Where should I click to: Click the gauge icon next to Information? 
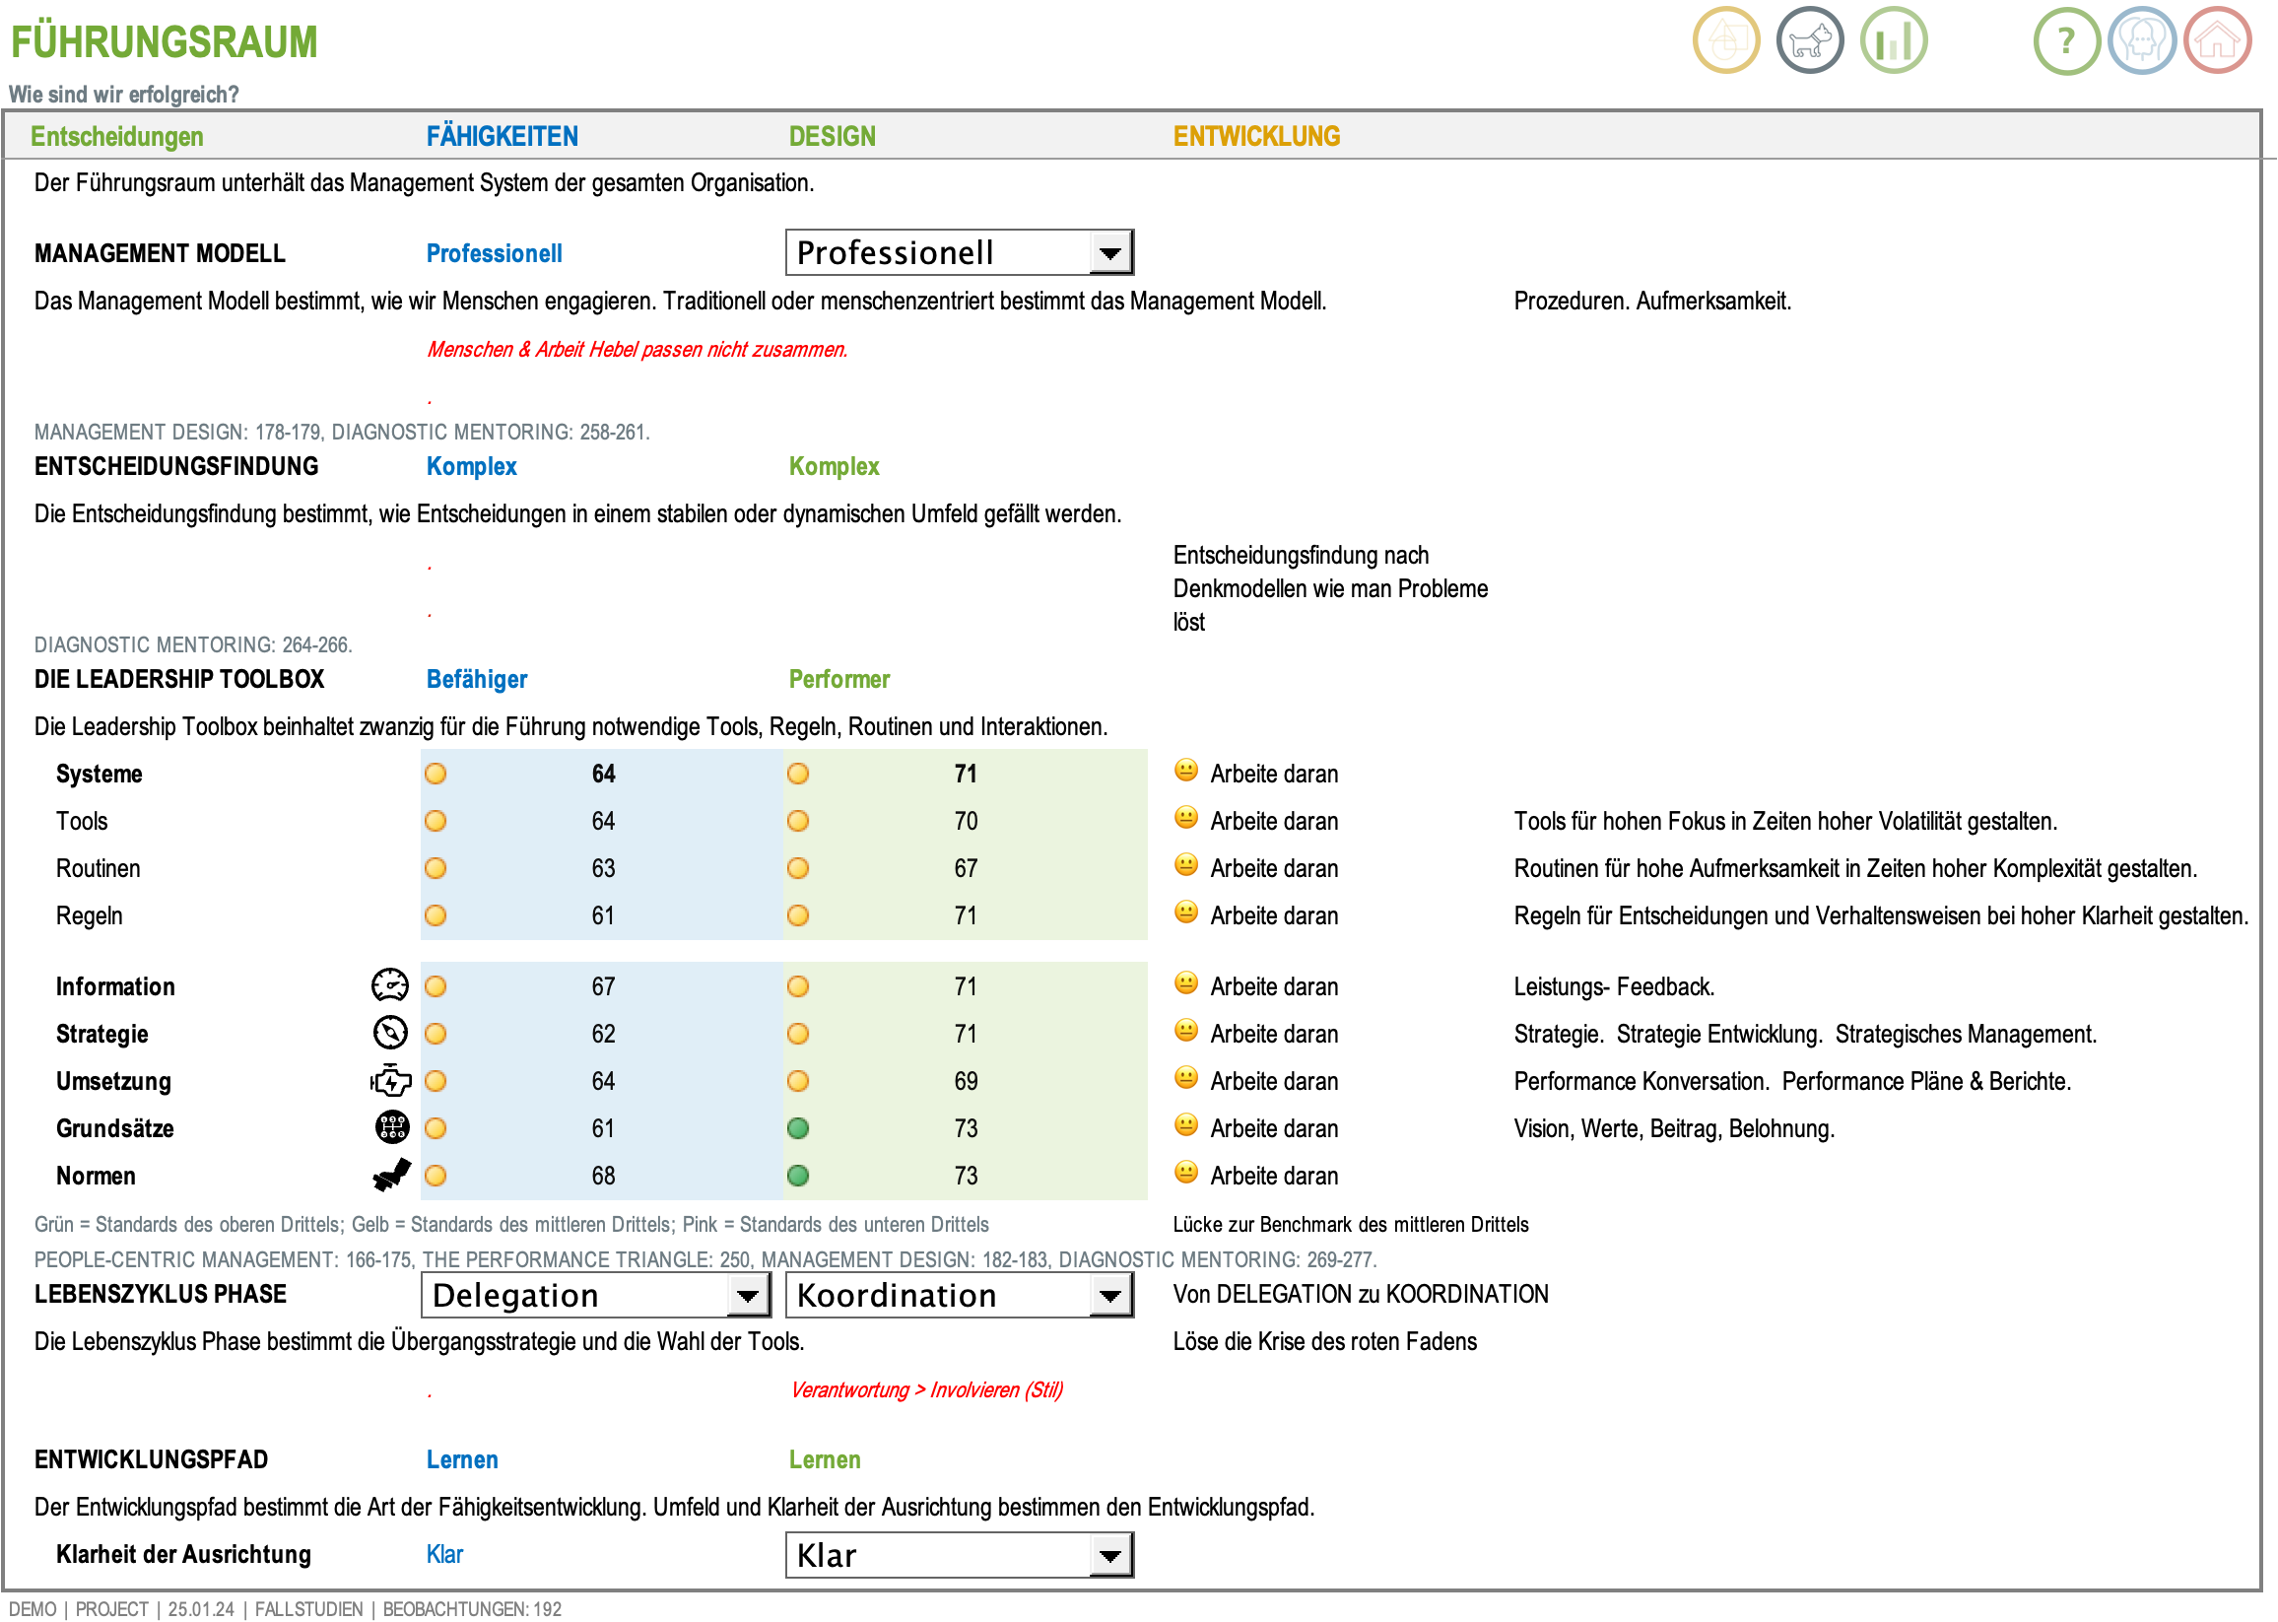[x=390, y=985]
